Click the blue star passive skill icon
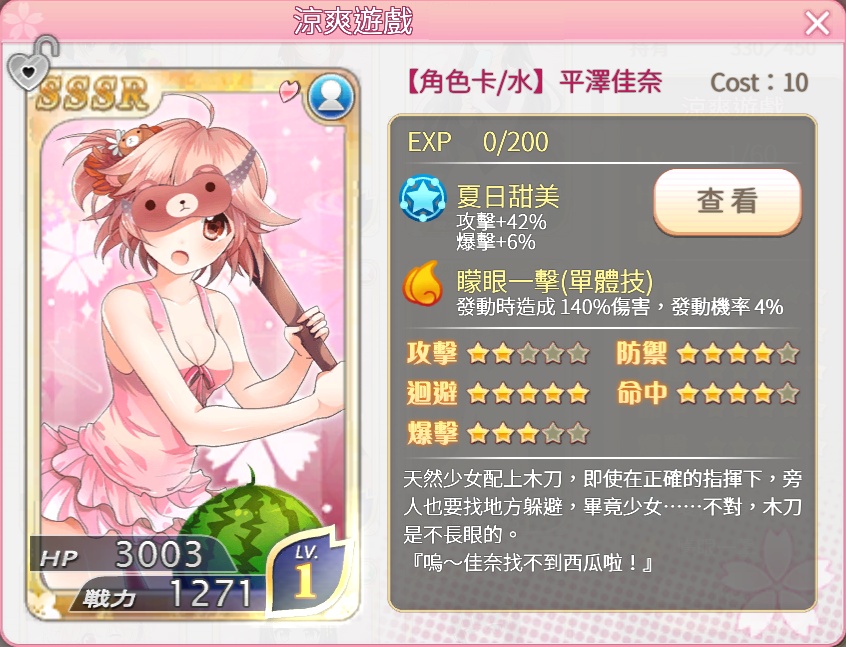 click(422, 199)
